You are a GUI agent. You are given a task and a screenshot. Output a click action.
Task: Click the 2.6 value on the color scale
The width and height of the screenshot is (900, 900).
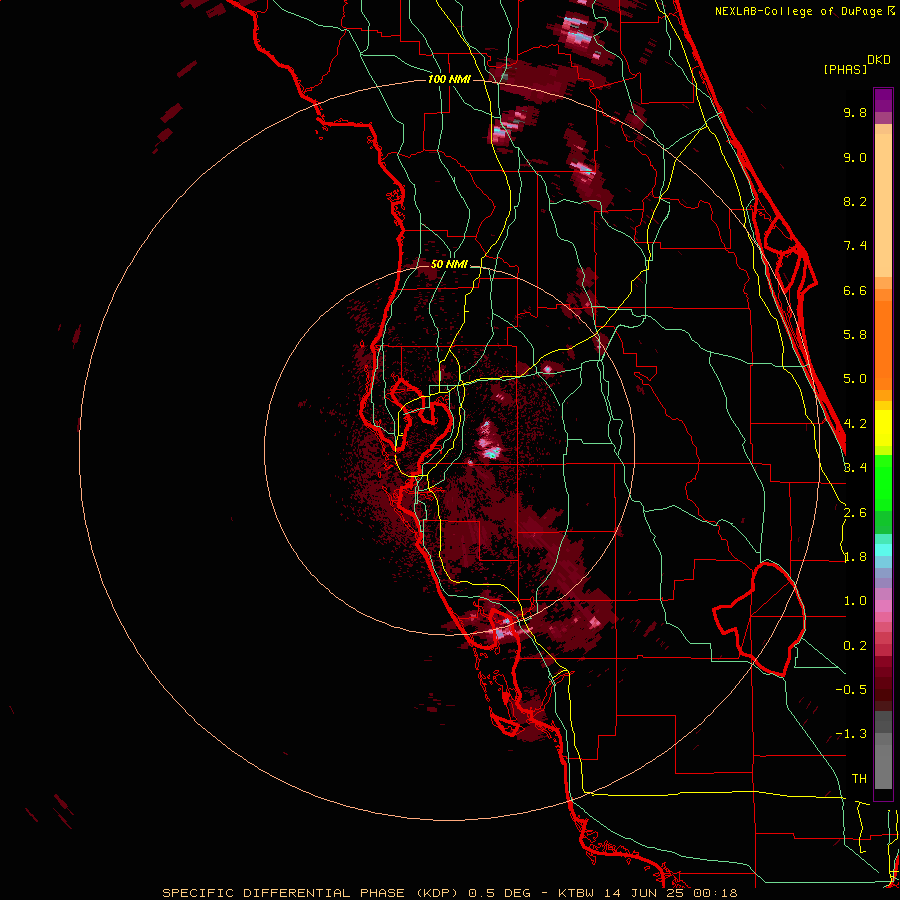[x=855, y=513]
